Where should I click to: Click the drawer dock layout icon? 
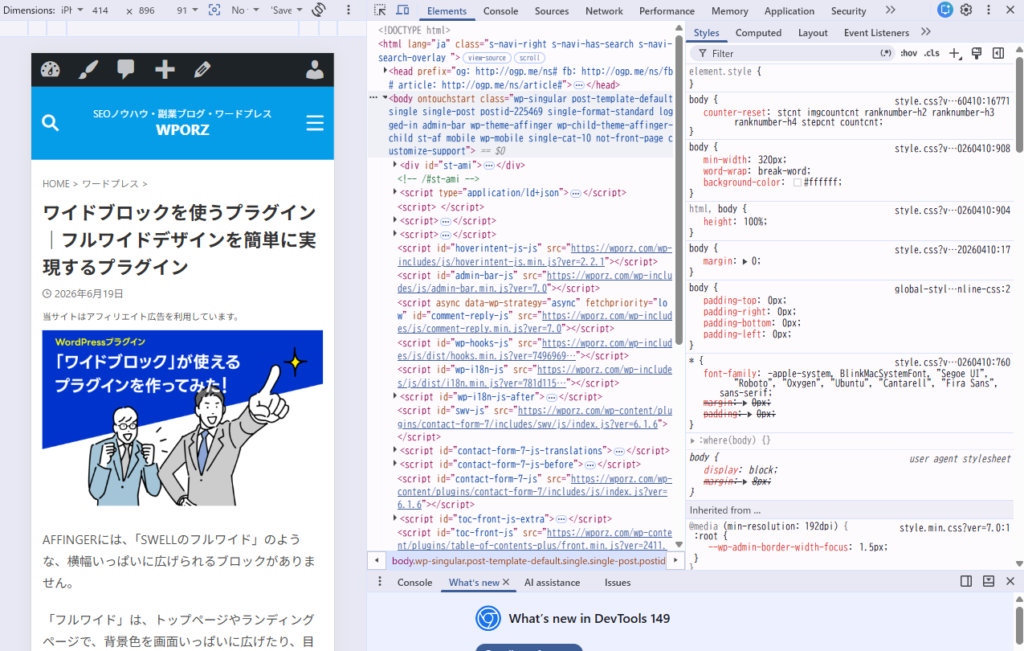click(x=966, y=581)
